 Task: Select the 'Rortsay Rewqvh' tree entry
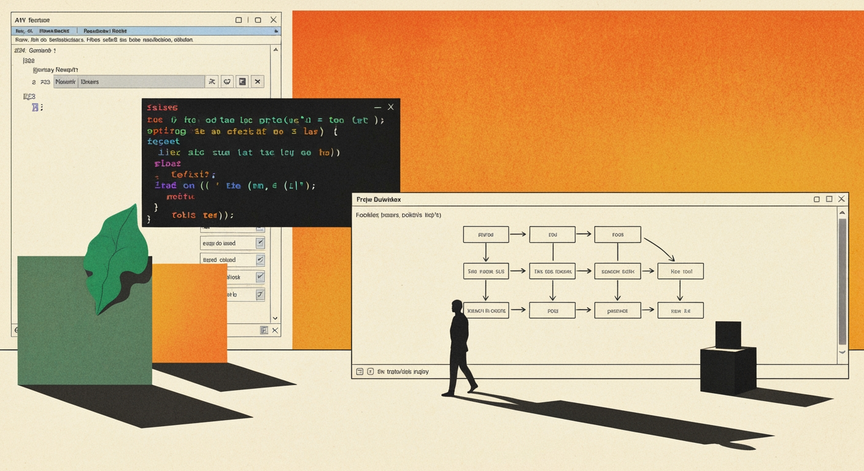[56, 70]
